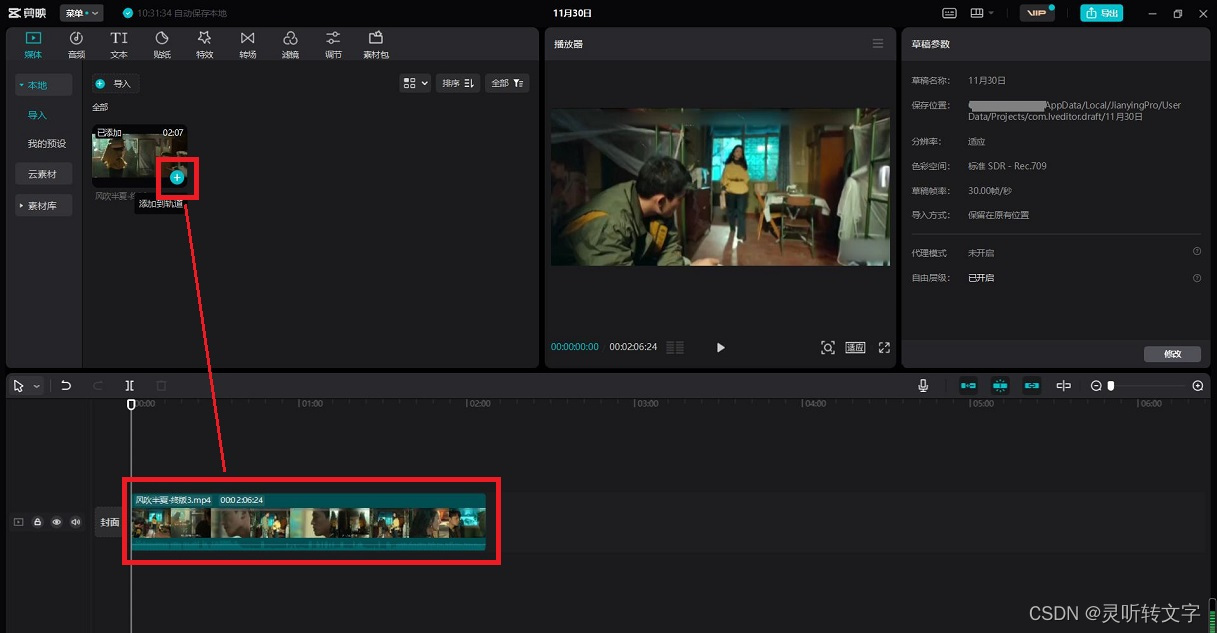Open the 云素材 section
Image resolution: width=1217 pixels, height=633 pixels.
pyautogui.click(x=44, y=174)
